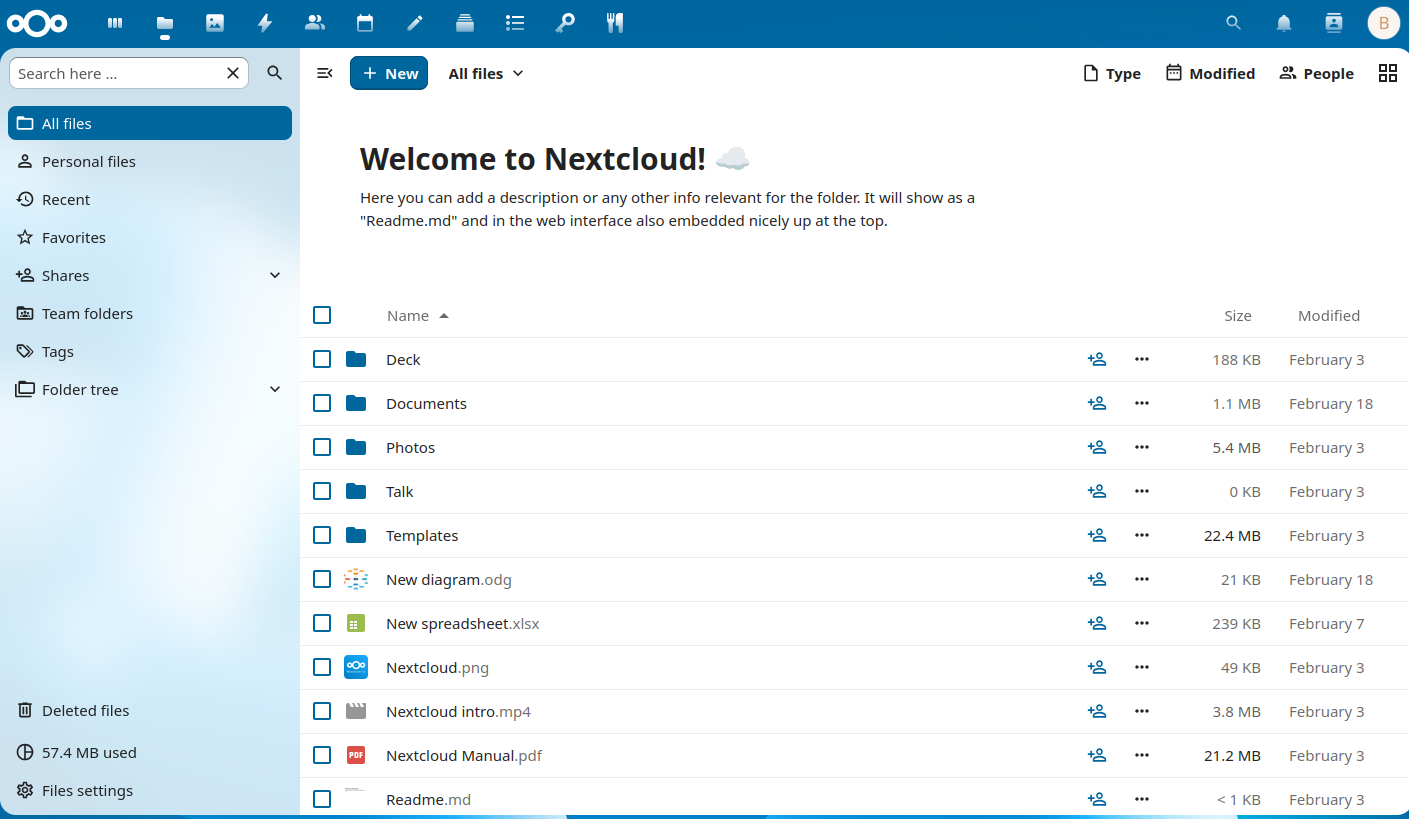Click the Nextcloud logo
The width and height of the screenshot is (1409, 819).
(37, 23)
